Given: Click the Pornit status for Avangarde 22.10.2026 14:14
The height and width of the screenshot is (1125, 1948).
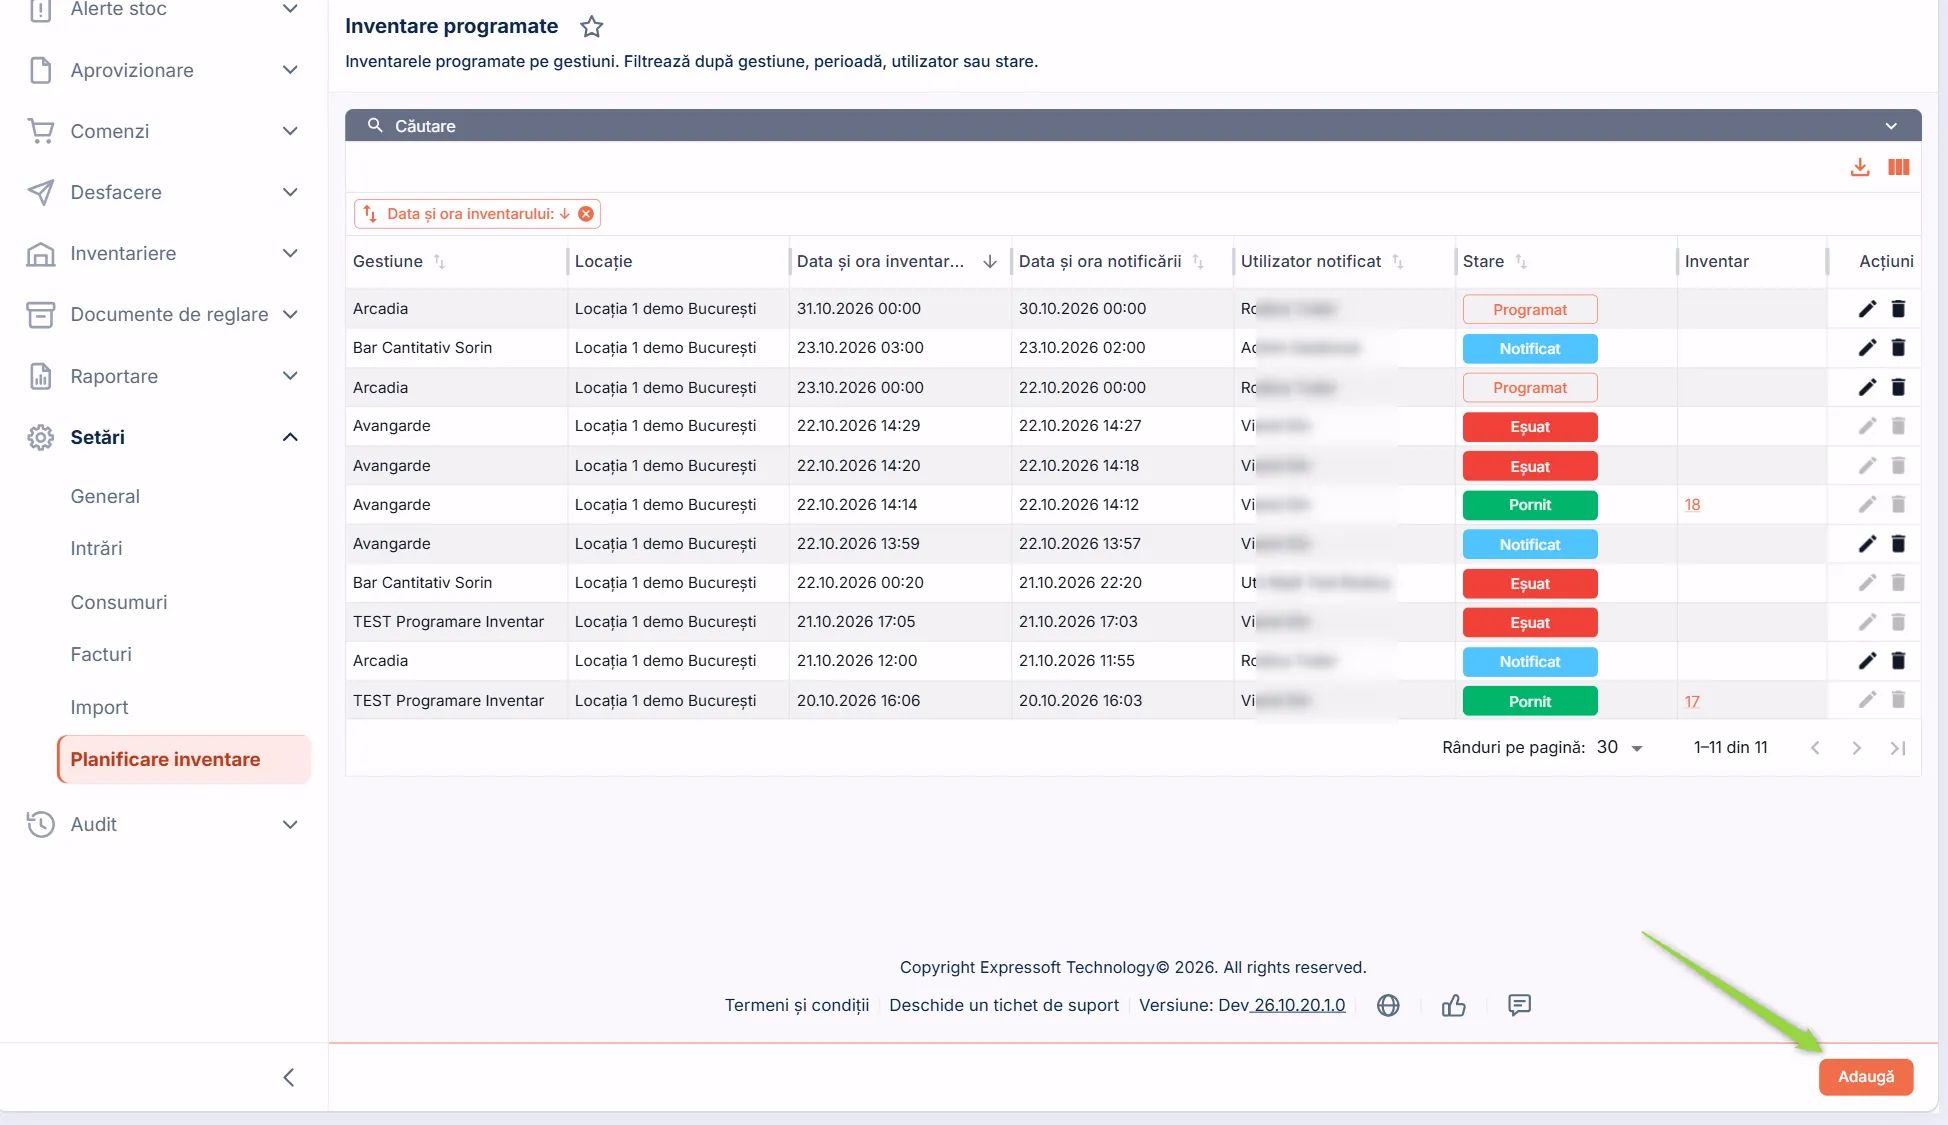Looking at the screenshot, I should coord(1530,505).
